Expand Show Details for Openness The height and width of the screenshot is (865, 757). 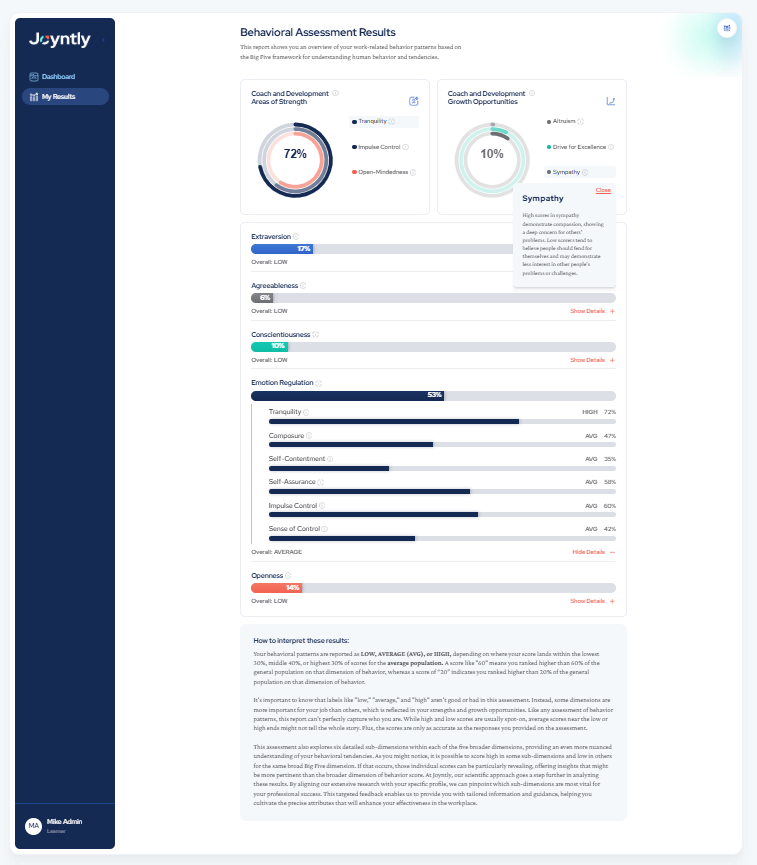point(592,601)
